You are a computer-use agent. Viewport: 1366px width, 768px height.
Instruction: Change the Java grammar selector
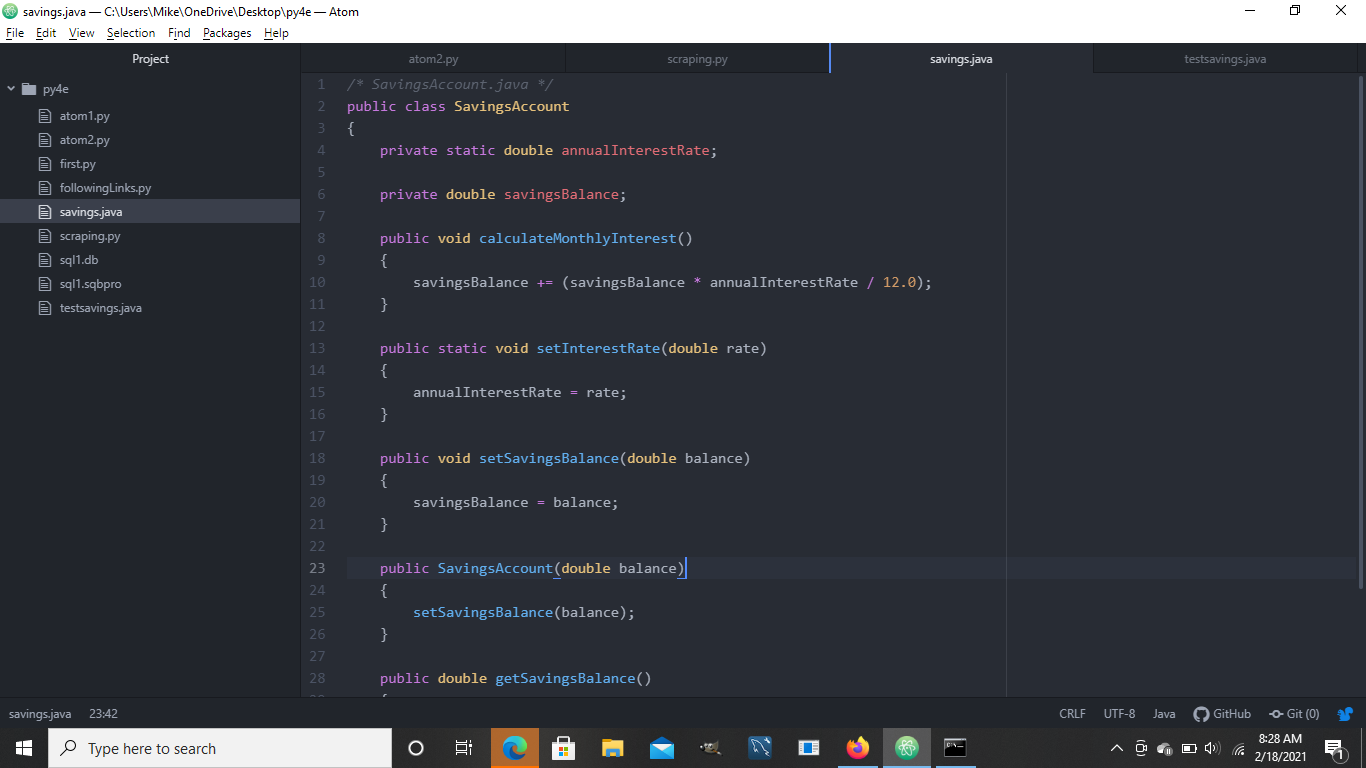coord(1164,714)
